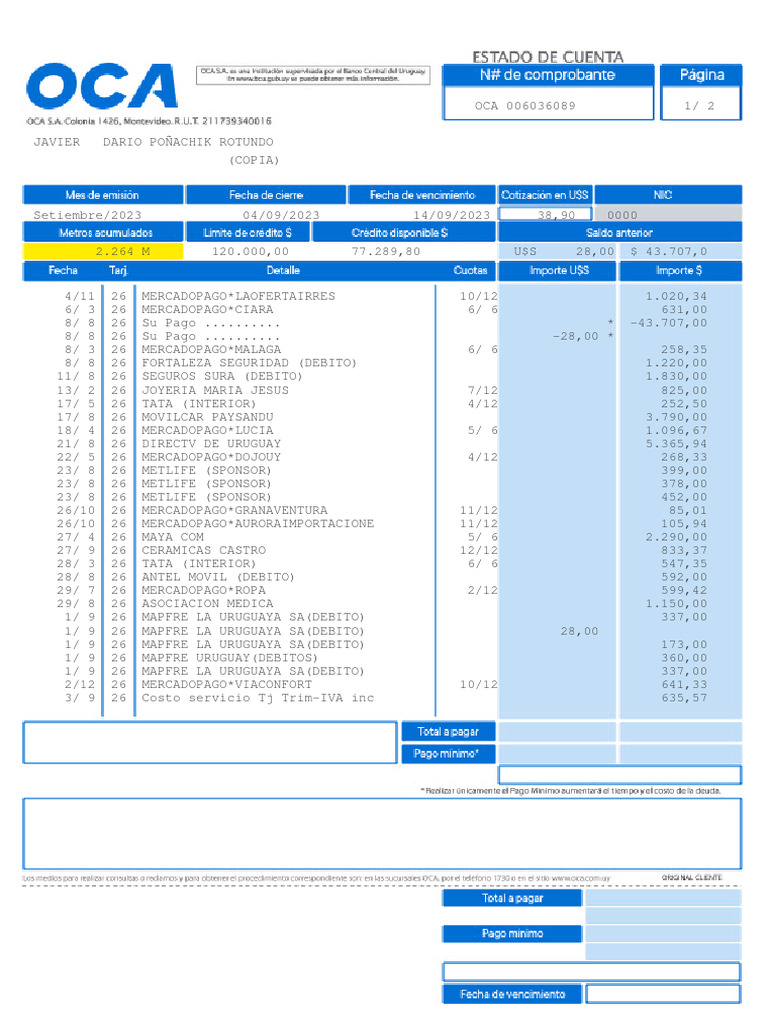Click the Cotización en U$S header
The width and height of the screenshot is (768, 1024).
point(545,195)
